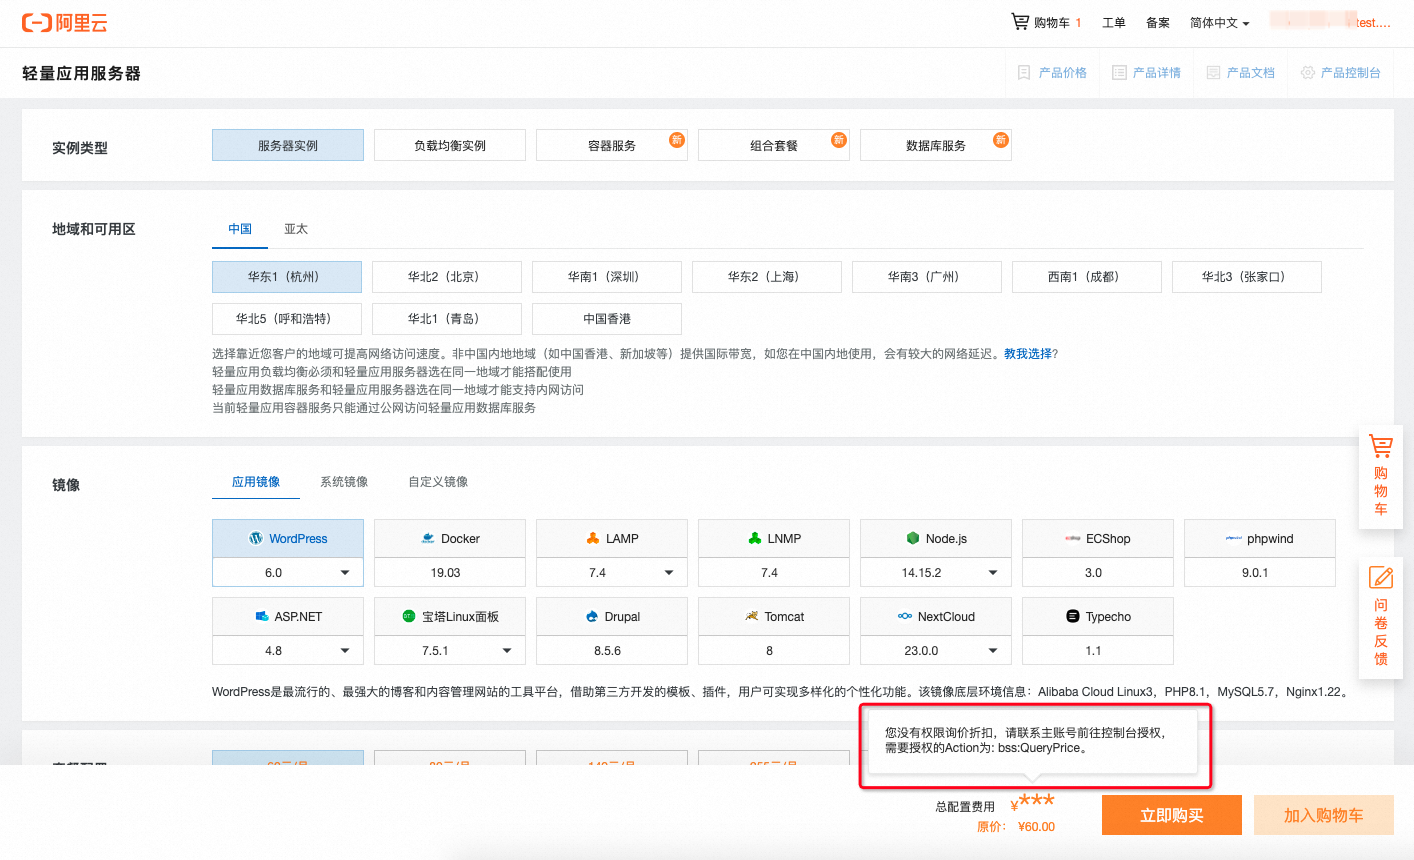Click the Docker whale icon
The width and height of the screenshot is (1414, 860).
point(428,538)
